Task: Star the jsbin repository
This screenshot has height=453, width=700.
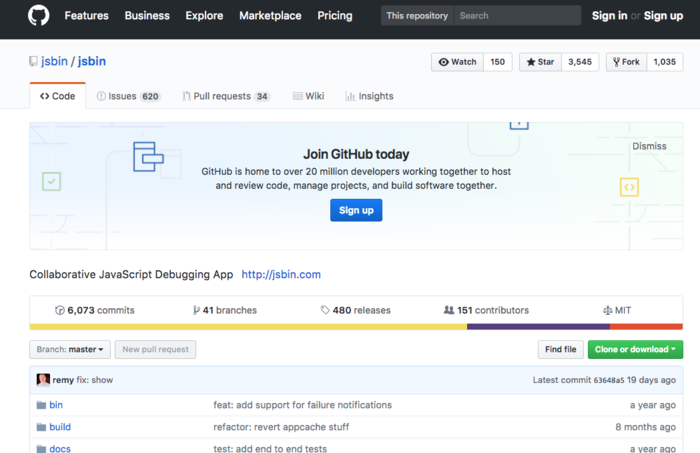Action: click(x=541, y=62)
